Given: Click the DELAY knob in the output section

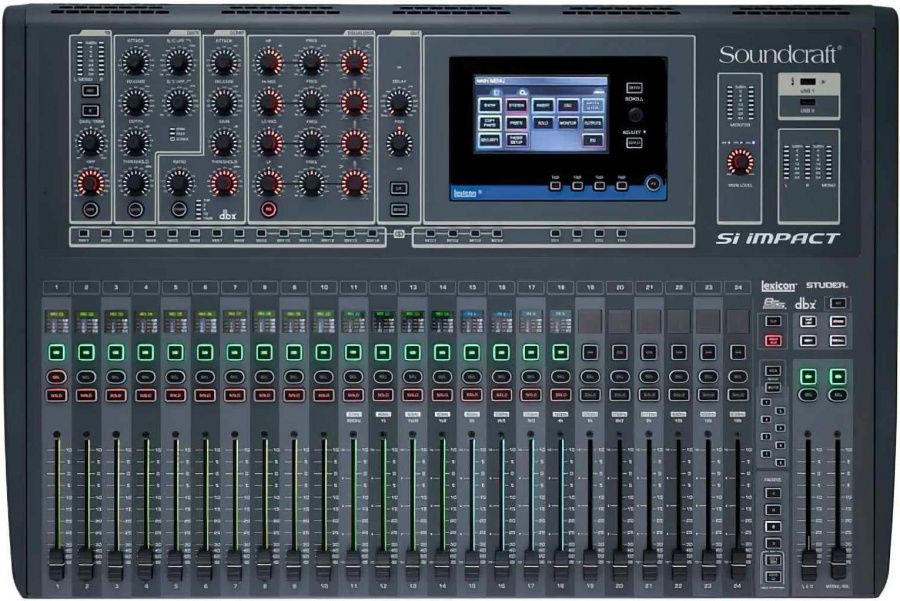Looking at the screenshot, I should (x=399, y=102).
